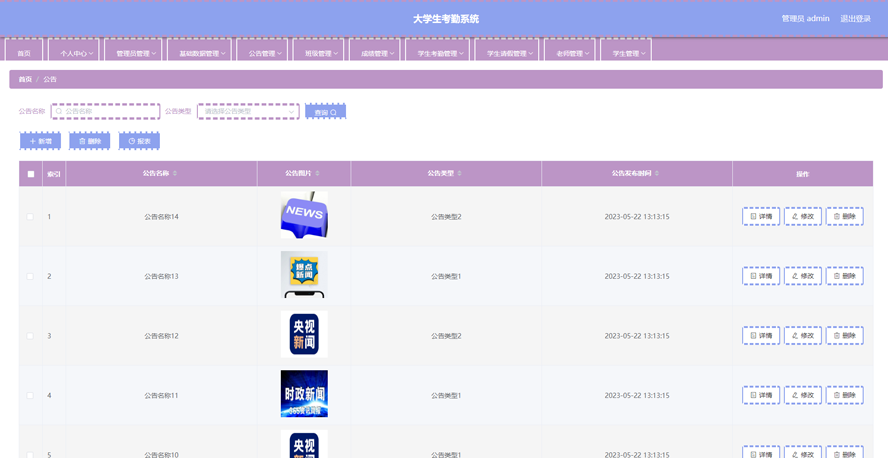Viewport: 888px width, 458px height.
Task: Click the 公告名称14 cell text
Action: click(161, 217)
